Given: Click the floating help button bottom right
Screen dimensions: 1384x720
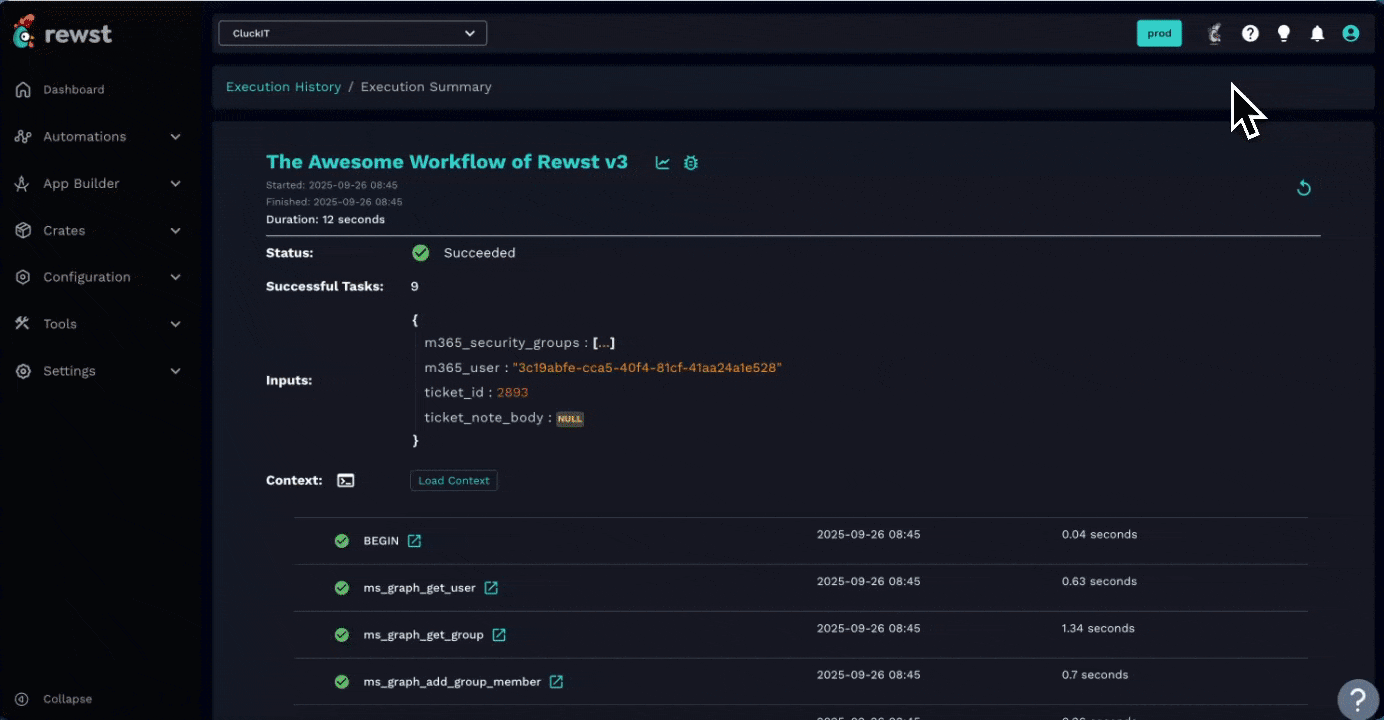Looking at the screenshot, I should click(1358, 699).
